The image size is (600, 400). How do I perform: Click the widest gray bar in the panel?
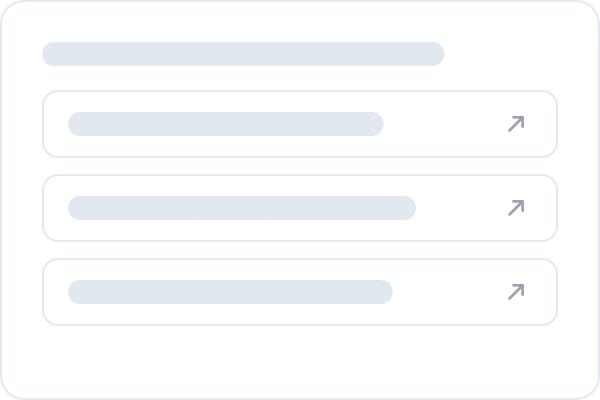click(243, 54)
